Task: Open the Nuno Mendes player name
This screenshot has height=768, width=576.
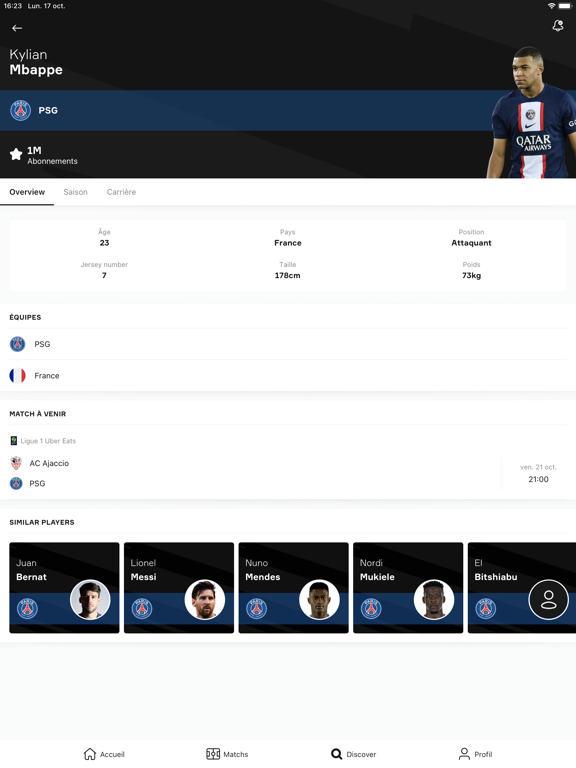Action: [x=263, y=570]
